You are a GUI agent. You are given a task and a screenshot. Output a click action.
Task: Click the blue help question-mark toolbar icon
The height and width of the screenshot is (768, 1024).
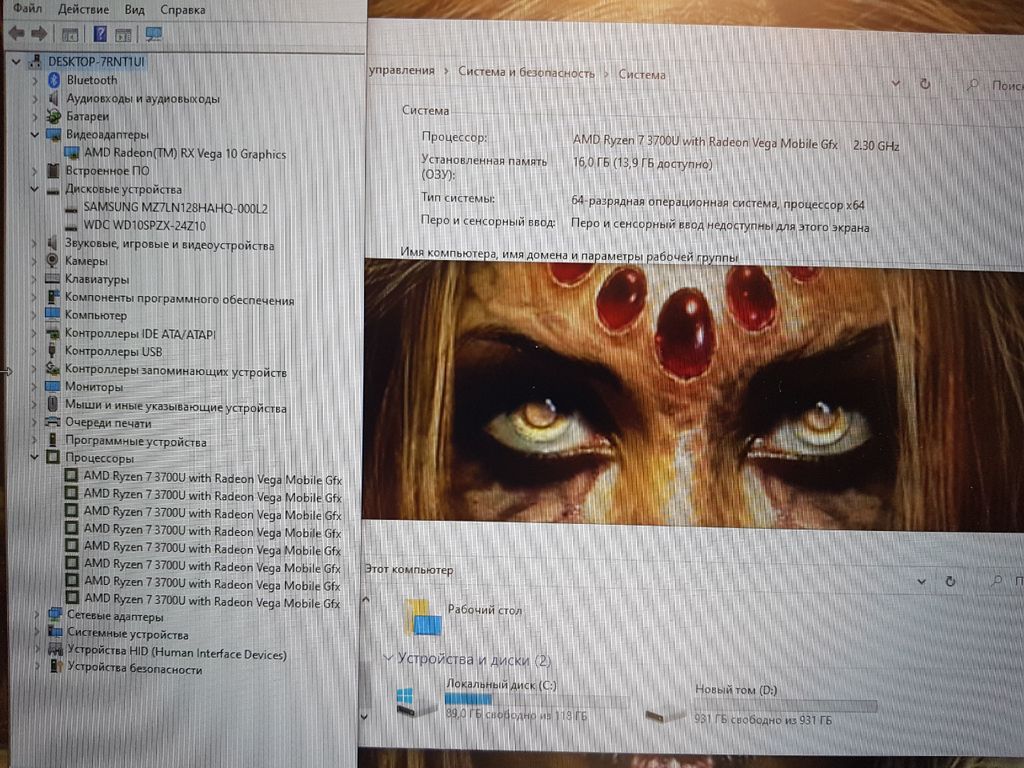point(100,33)
